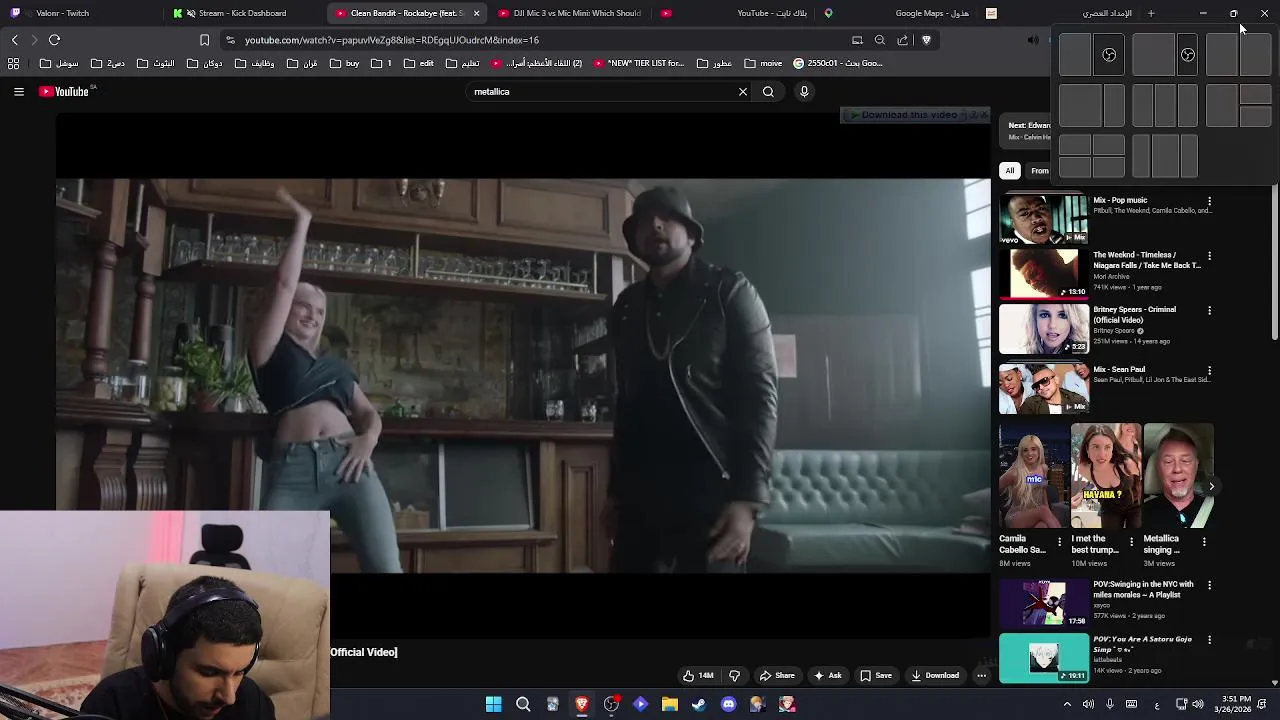Switch to Stream - Kick Dashboard tab
Screen dimensions: 1280x720
pos(245,13)
